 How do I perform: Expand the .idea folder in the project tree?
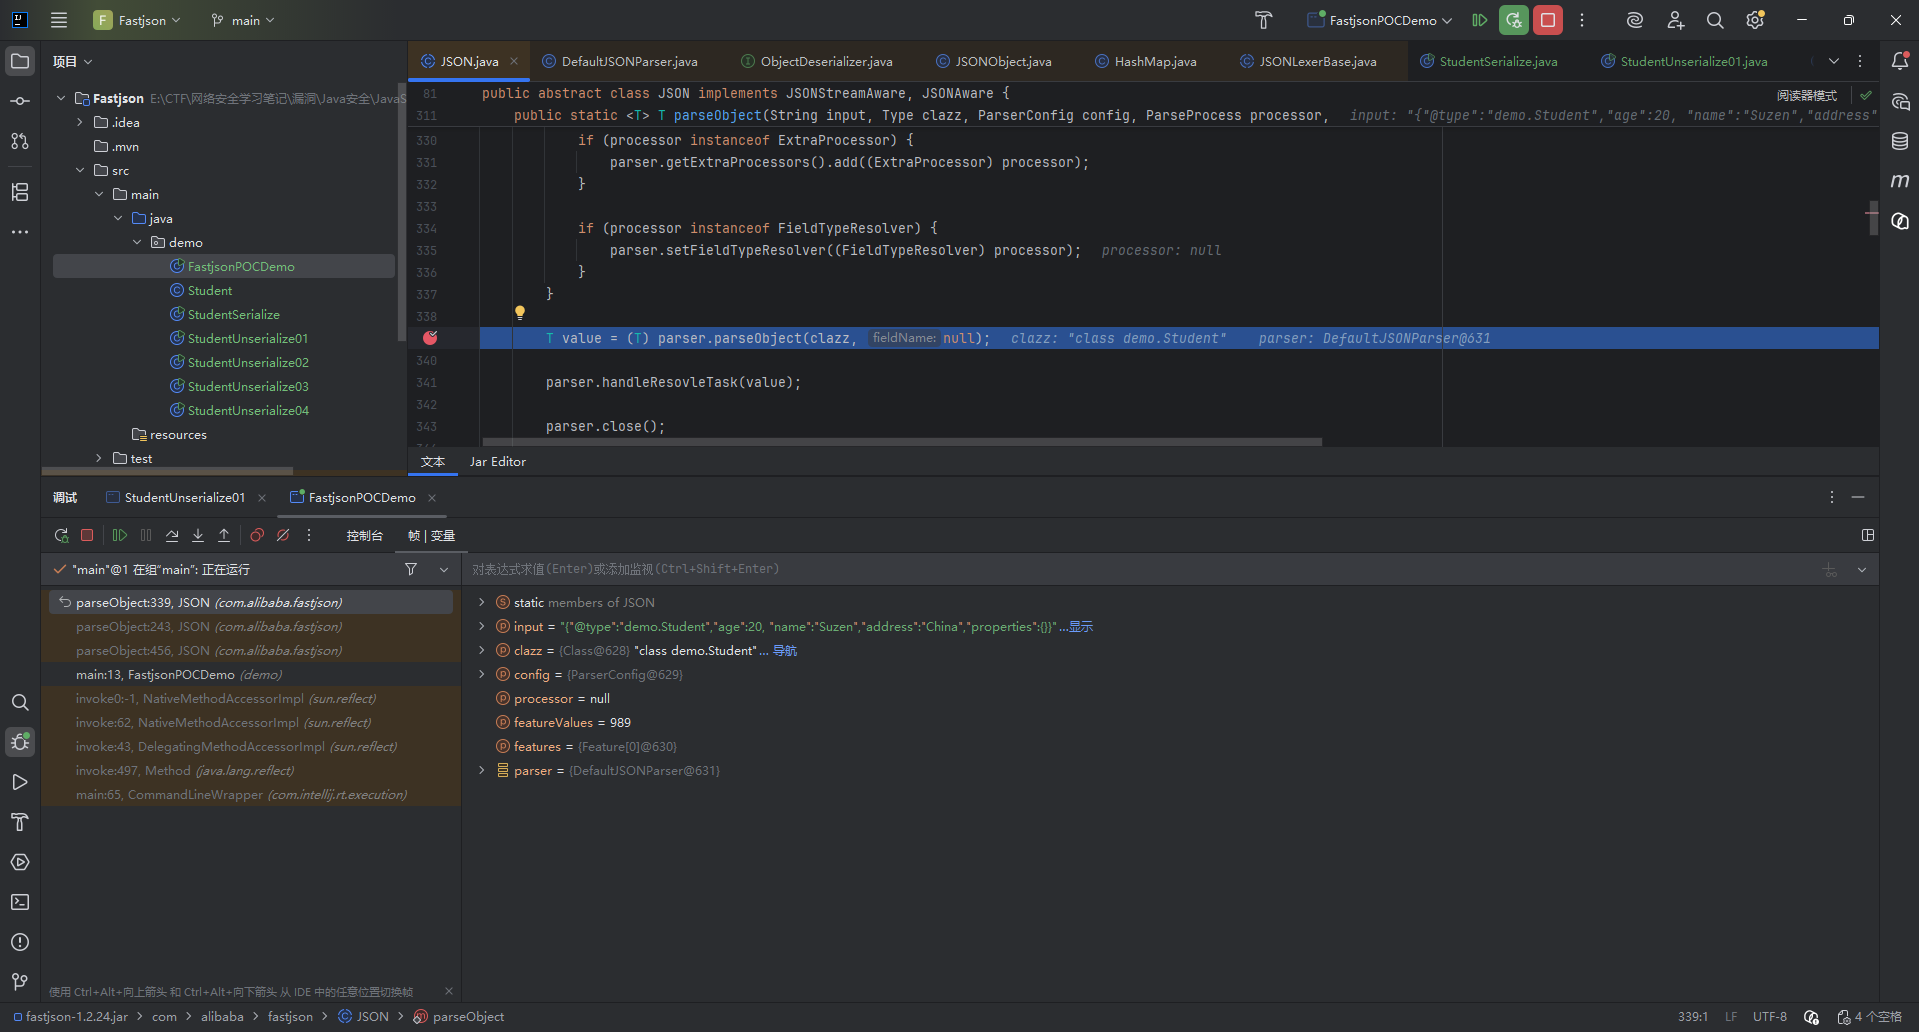pyautogui.click(x=80, y=122)
